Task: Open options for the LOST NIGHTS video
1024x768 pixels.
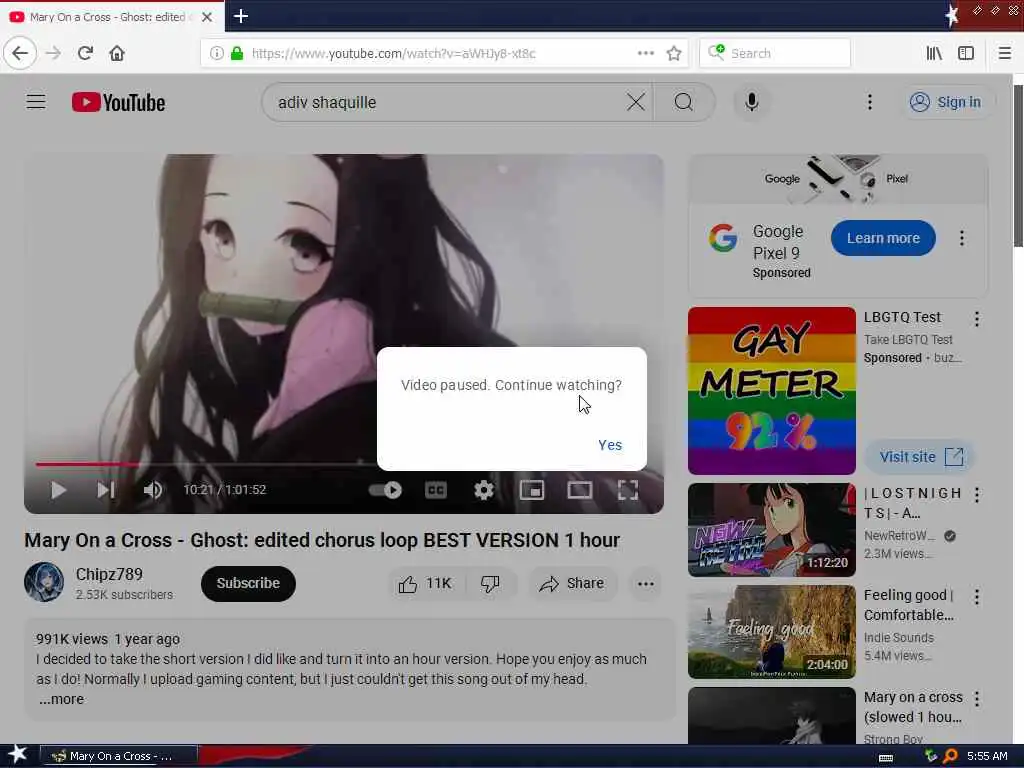Action: (976, 494)
